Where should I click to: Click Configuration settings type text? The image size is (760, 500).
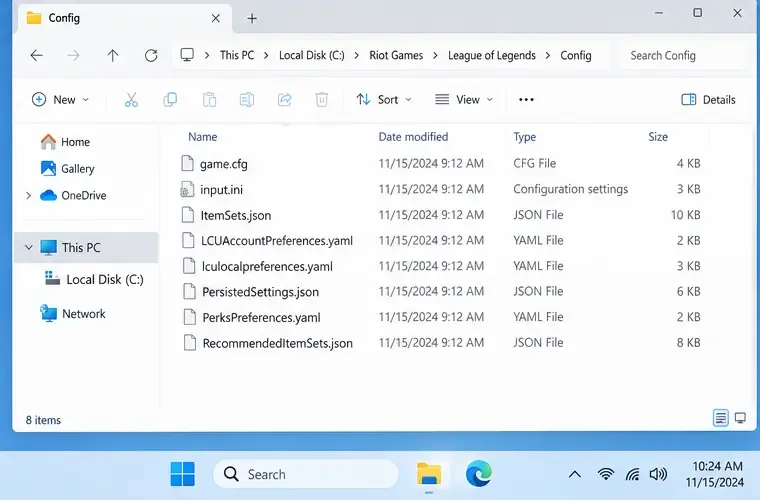pos(570,189)
